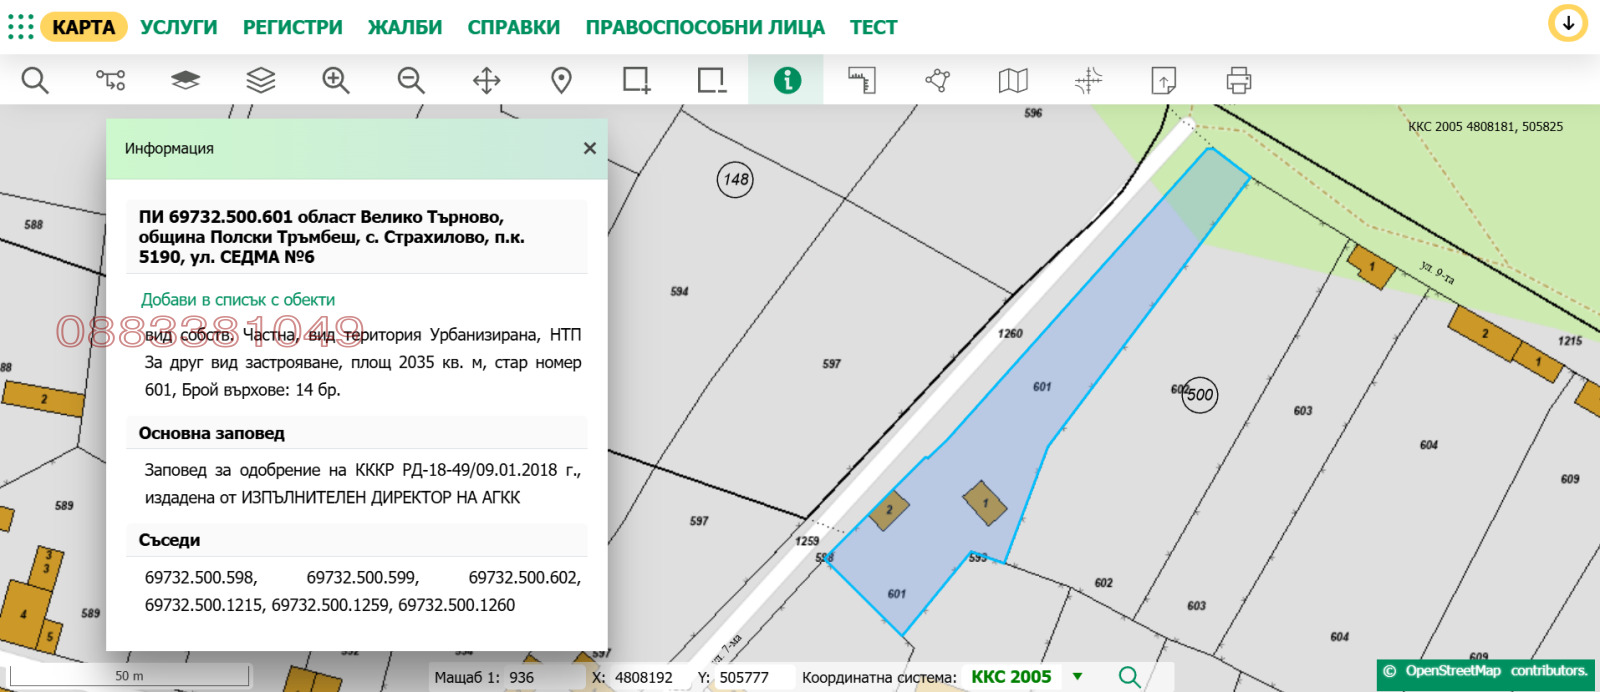Activate the pan map tool

[x=487, y=80]
